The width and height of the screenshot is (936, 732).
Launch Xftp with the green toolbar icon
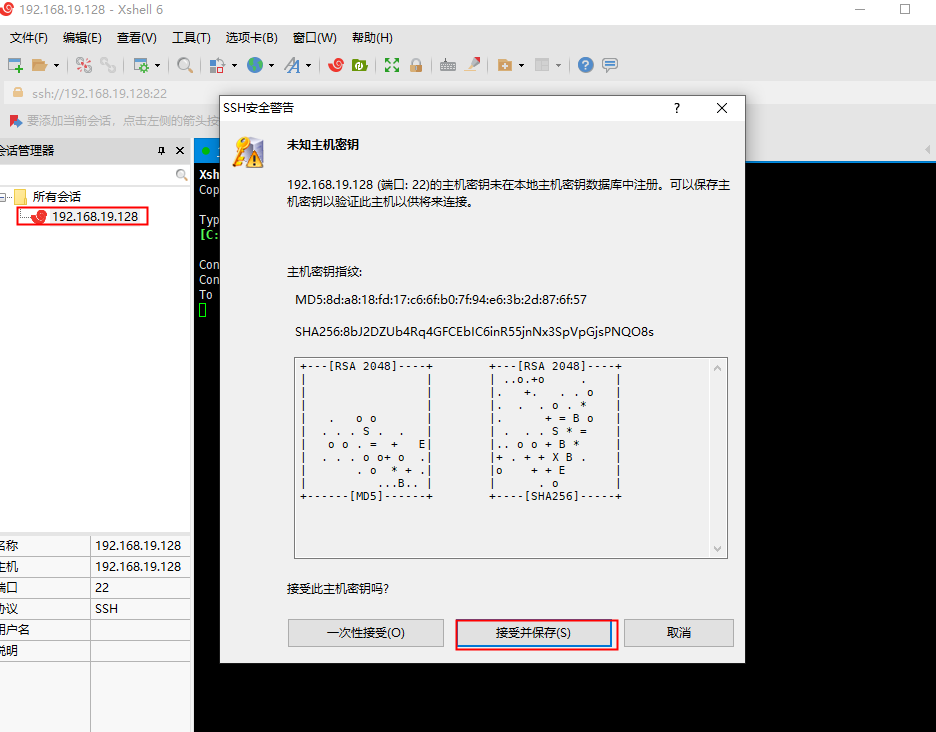pos(359,65)
